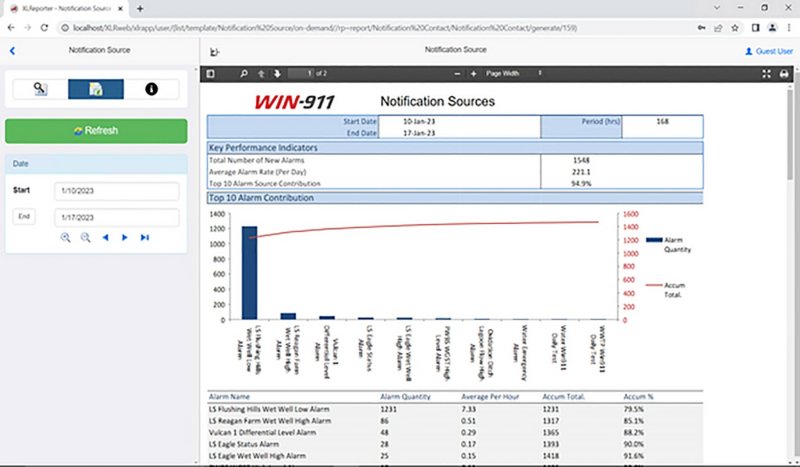Open the browser three-dot menu
The width and height of the screenshot is (800, 467).
[x=789, y=28]
